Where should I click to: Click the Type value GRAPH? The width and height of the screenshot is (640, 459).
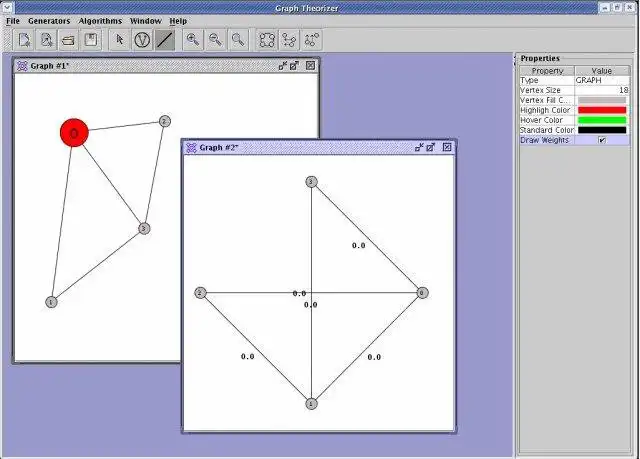point(602,80)
